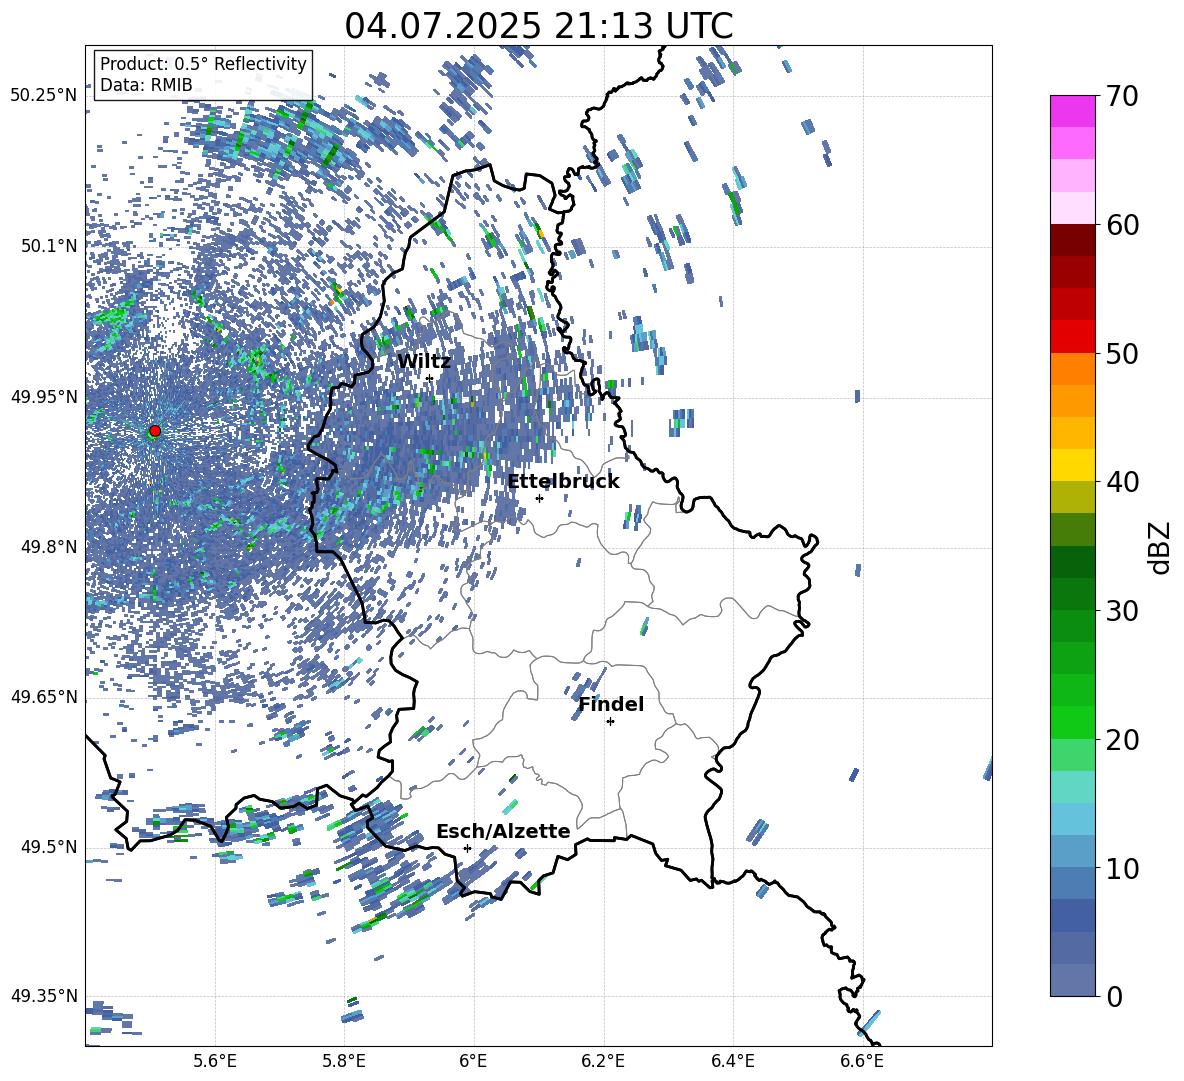This screenshot has width=1184, height=1081.
Task: Click the colorbar tick label 10
Action: pyautogui.click(x=1122, y=868)
